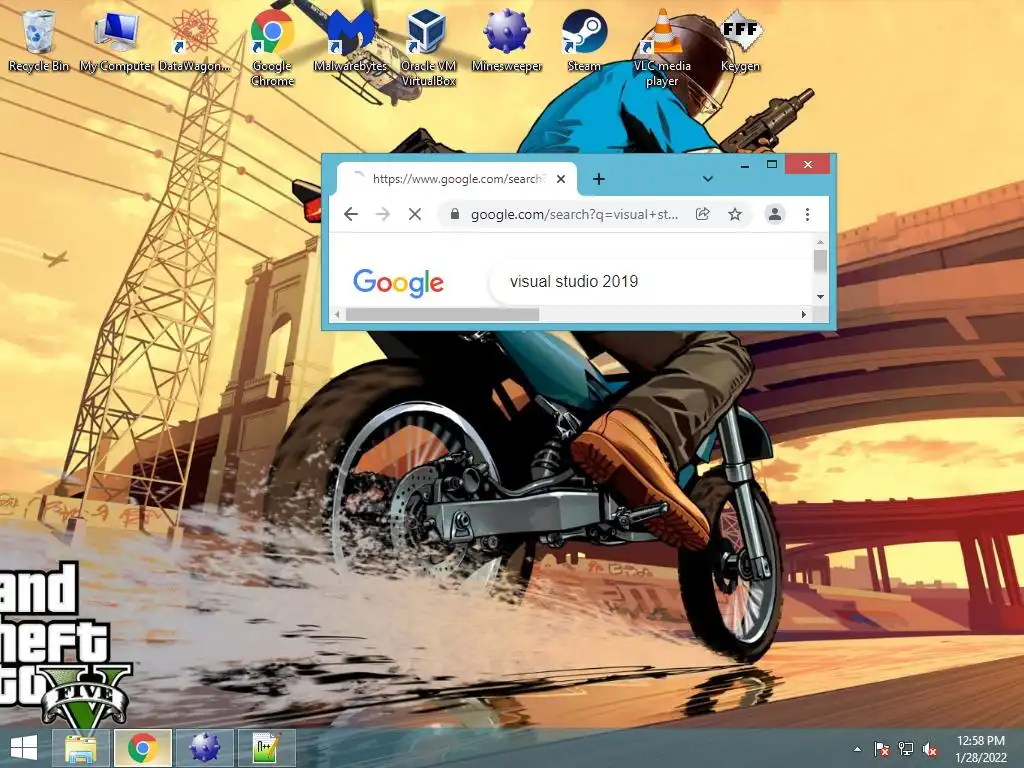Open the Action Center flag icon
Viewport: 1024px width, 768px height.
[881, 749]
